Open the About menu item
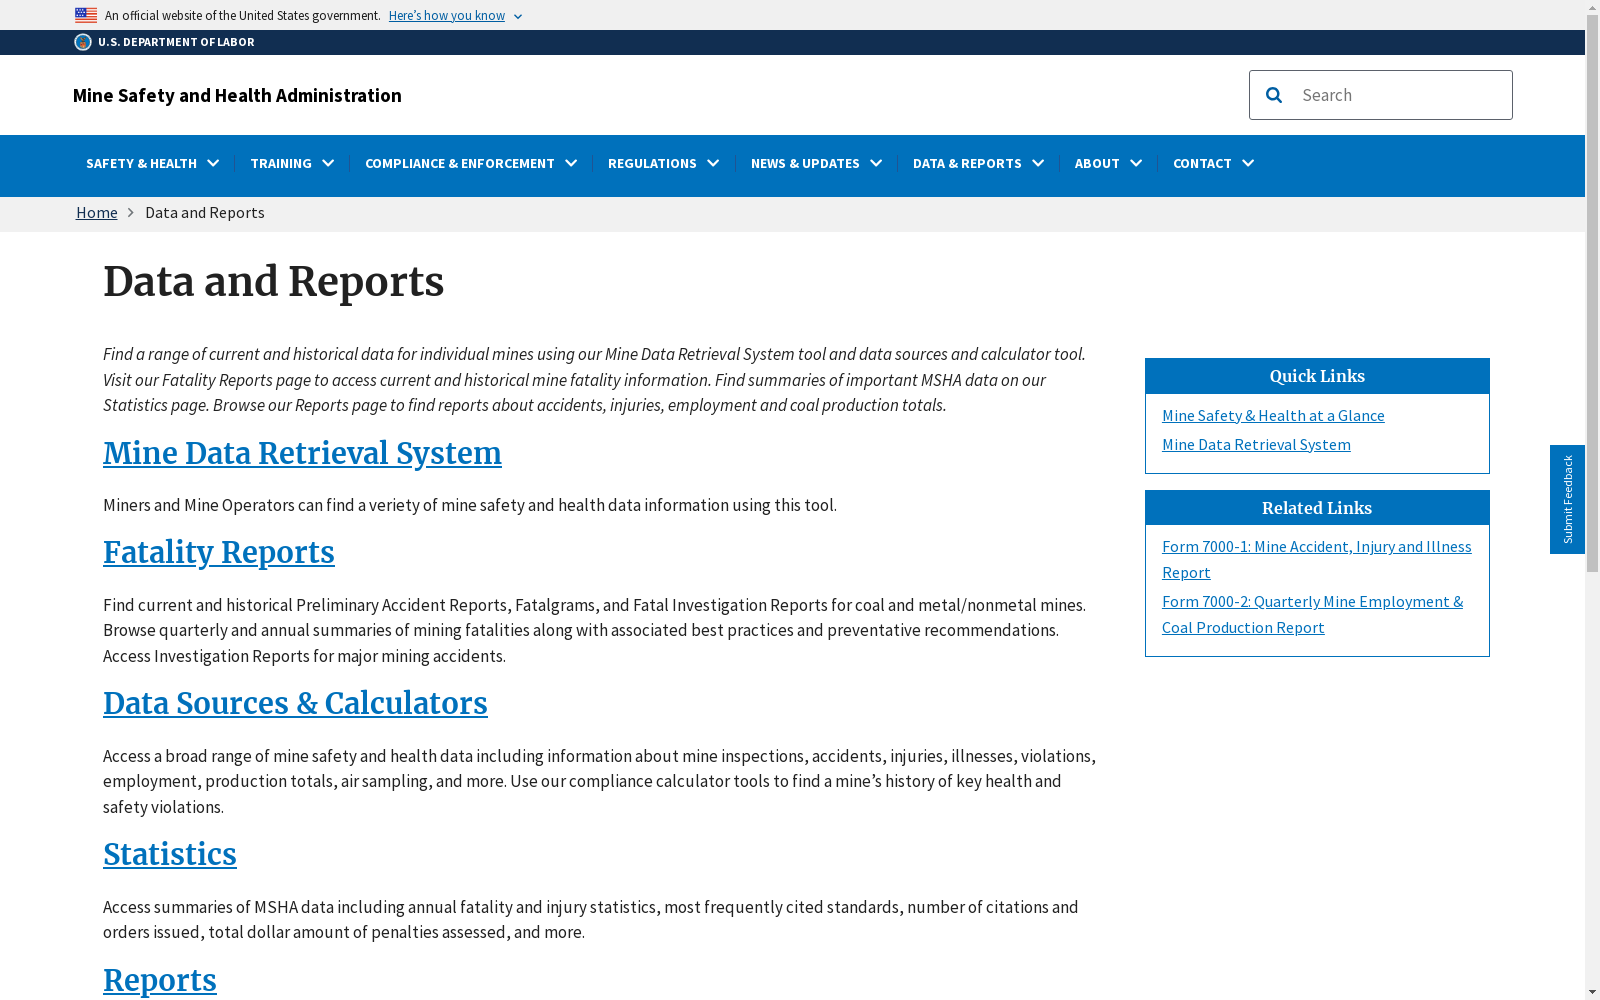Screen dimensions: 1600x1000 (x=1108, y=163)
